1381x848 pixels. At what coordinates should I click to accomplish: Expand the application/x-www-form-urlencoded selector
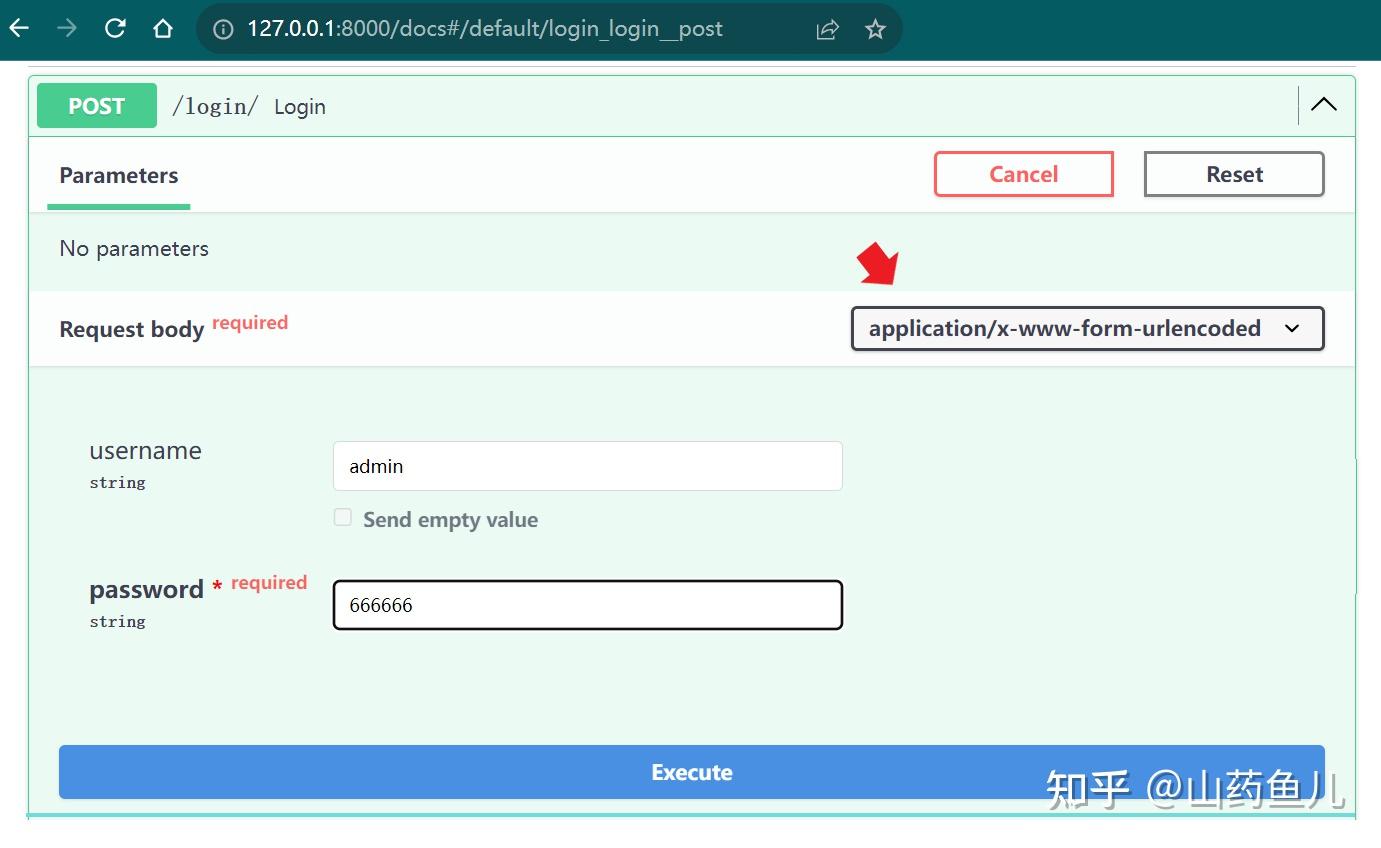[x=1087, y=328]
